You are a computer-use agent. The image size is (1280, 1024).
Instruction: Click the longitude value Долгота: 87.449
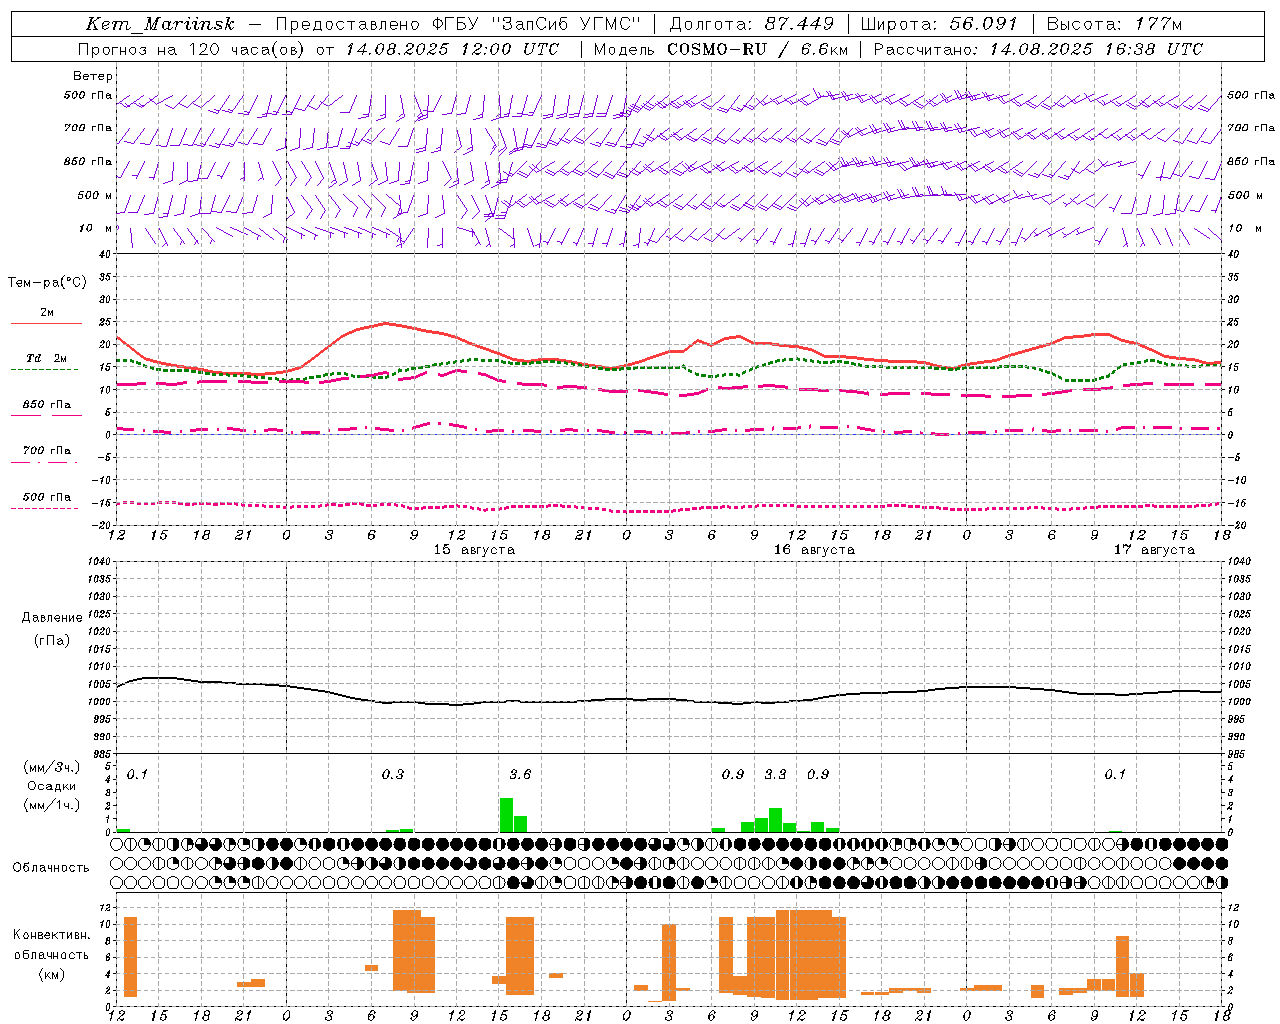[753, 24]
